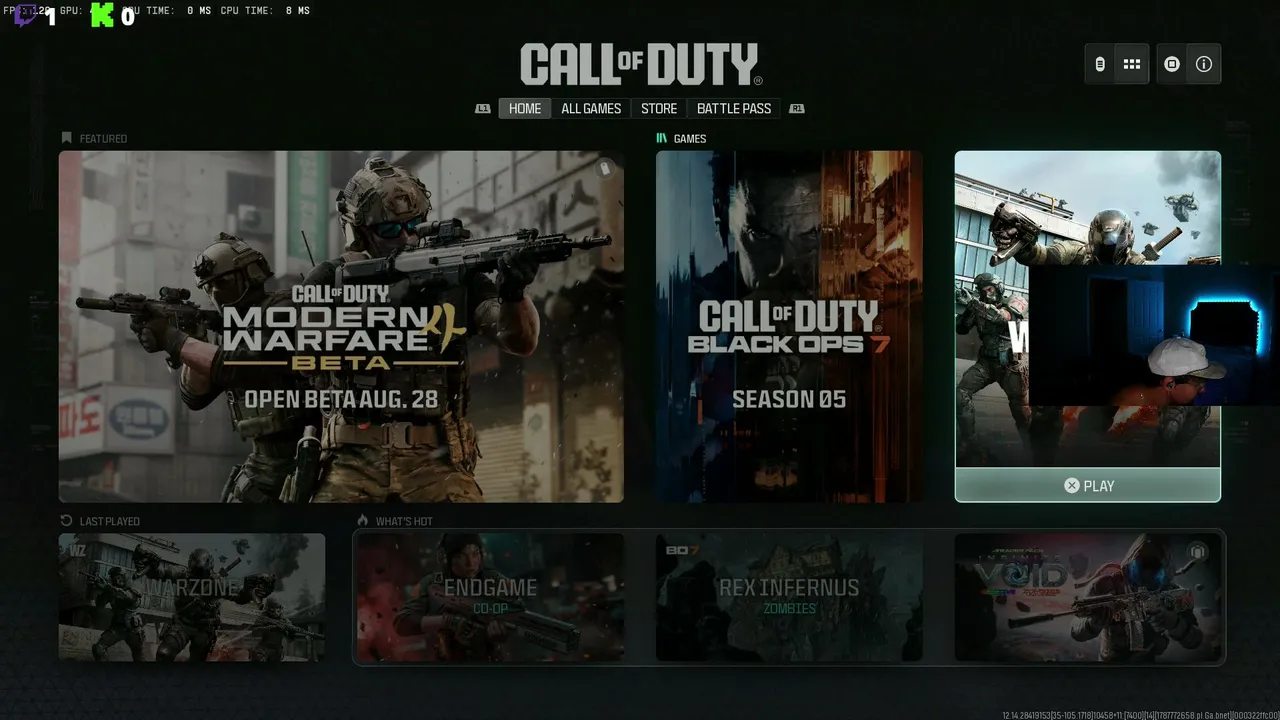Open the Store tab
Image resolution: width=1280 pixels, height=720 pixels.
pyautogui.click(x=659, y=109)
